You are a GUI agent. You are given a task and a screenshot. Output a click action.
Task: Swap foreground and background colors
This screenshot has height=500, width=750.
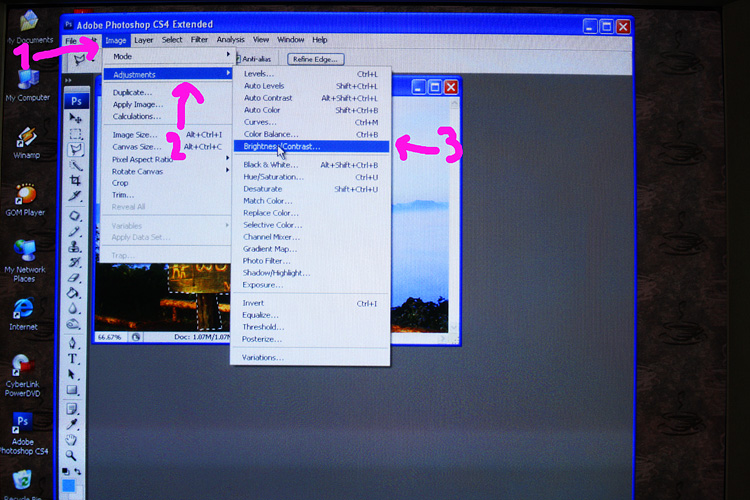pos(77,471)
